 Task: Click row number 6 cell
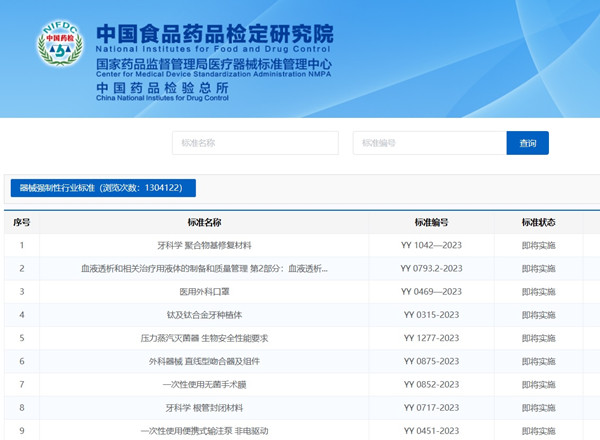pyautogui.click(x=22, y=361)
